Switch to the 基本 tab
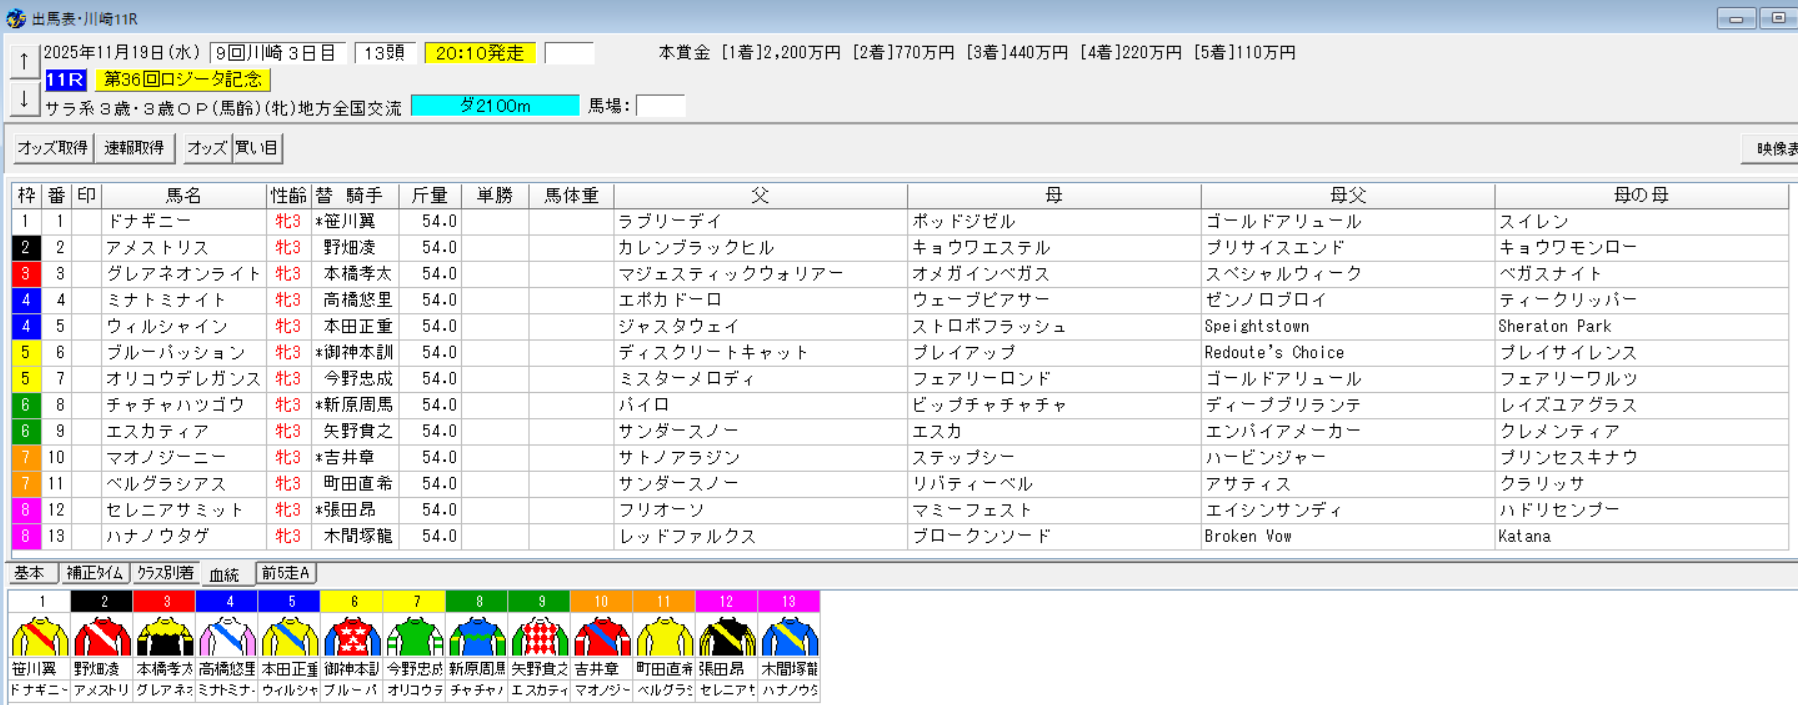Viewport: 1798px width, 705px height. point(30,573)
